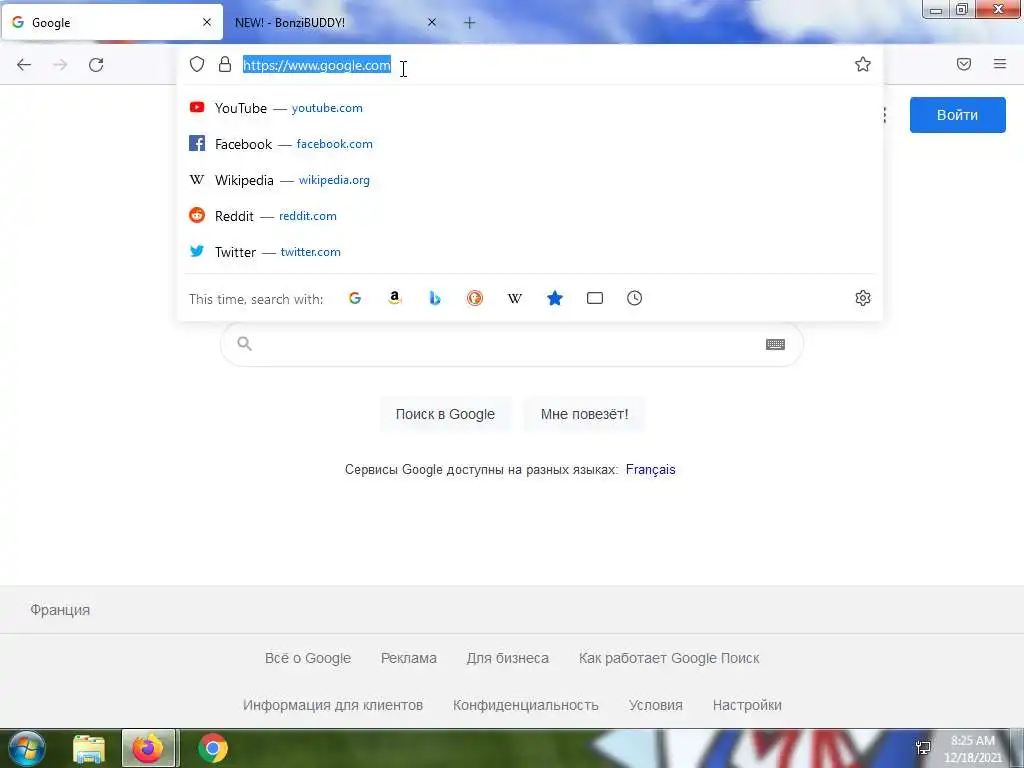This screenshot has height=768, width=1024.
Task: Open the taskbar clock showing 8:25 AM
Action: [972, 749]
